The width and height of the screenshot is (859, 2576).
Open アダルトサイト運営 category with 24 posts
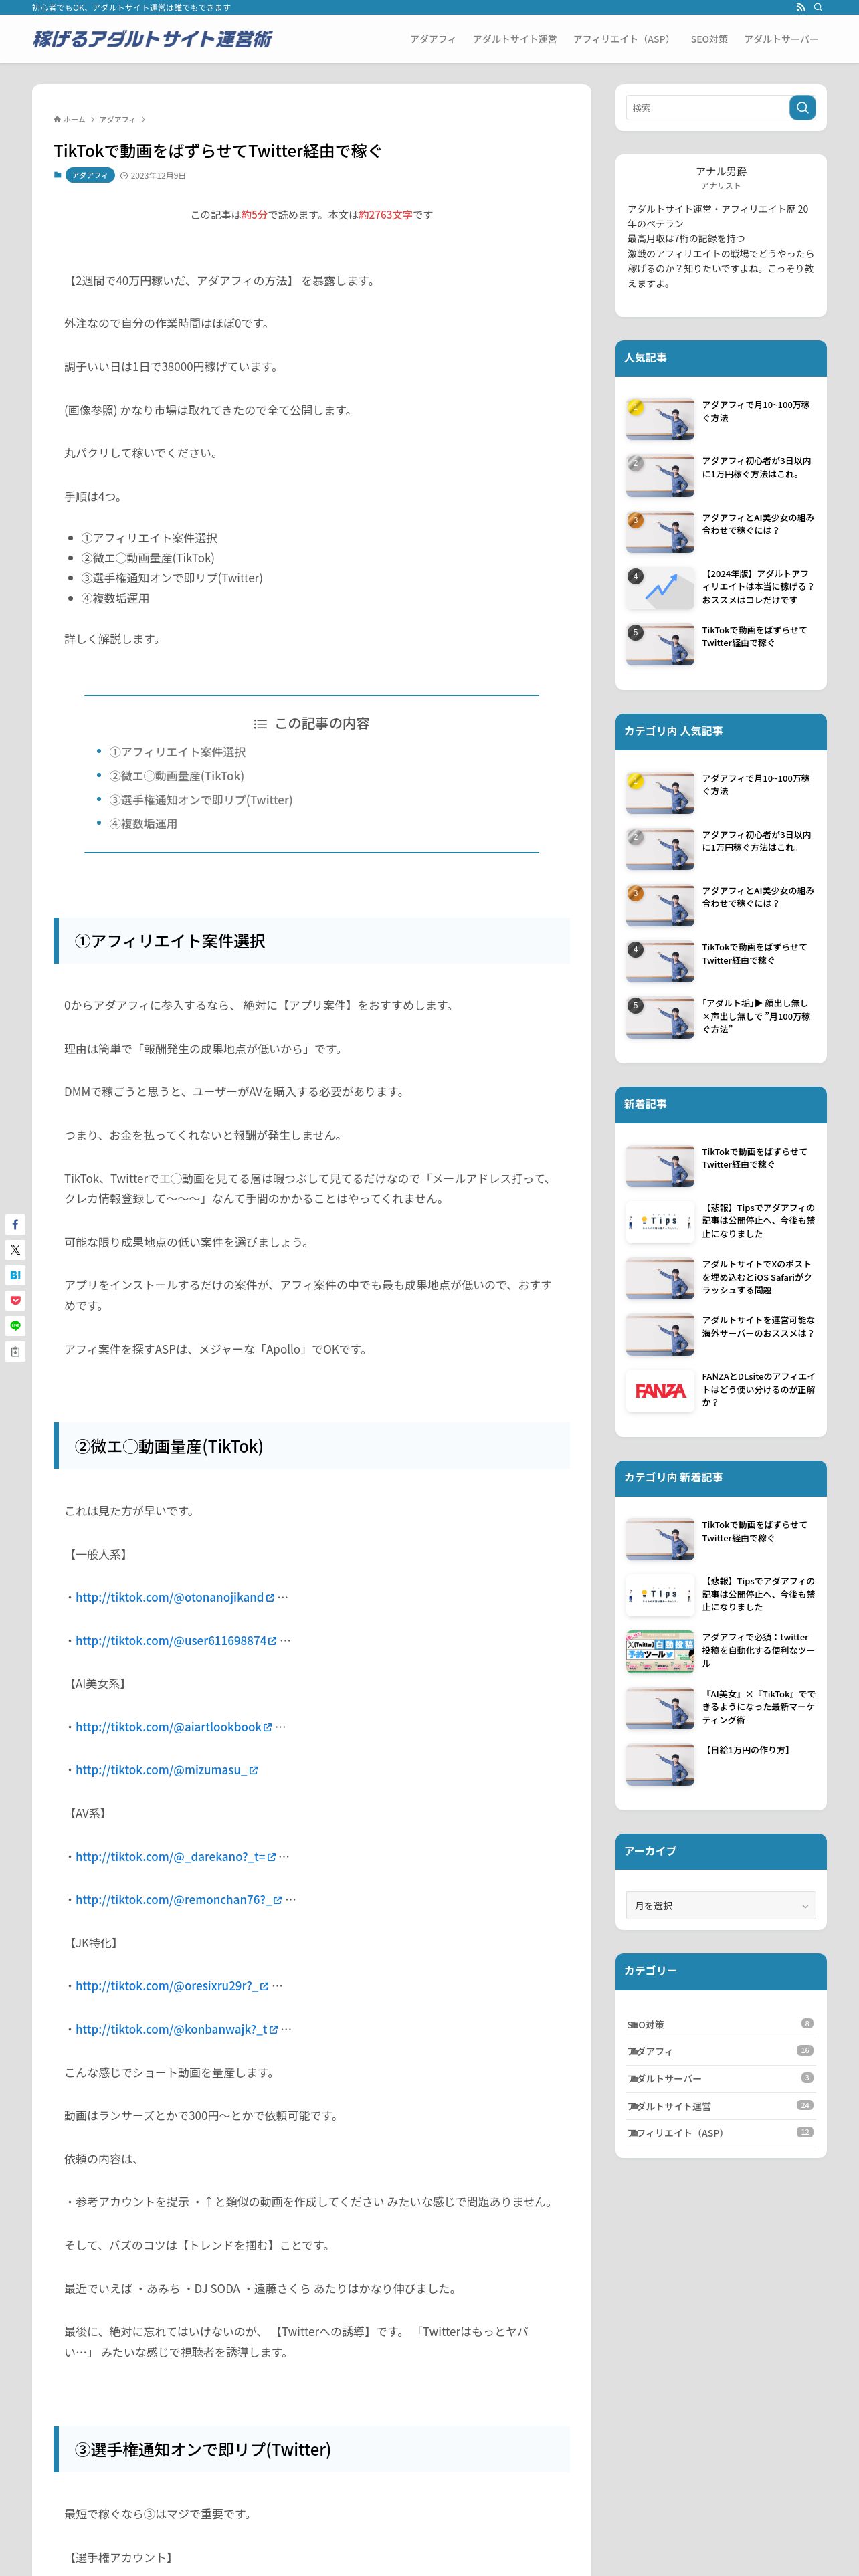tap(720, 2105)
